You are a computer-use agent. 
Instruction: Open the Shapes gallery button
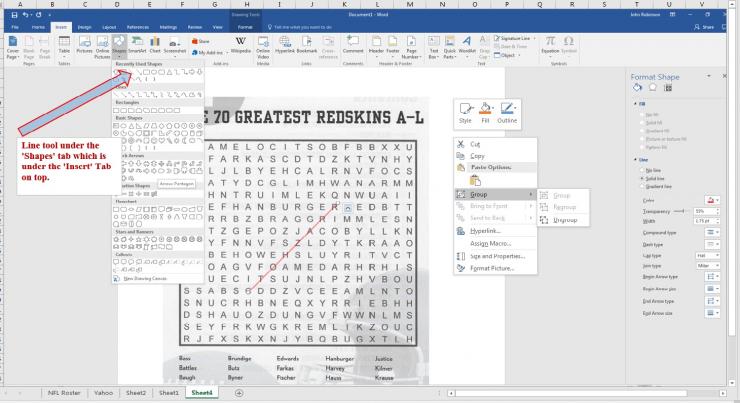[x=119, y=45]
